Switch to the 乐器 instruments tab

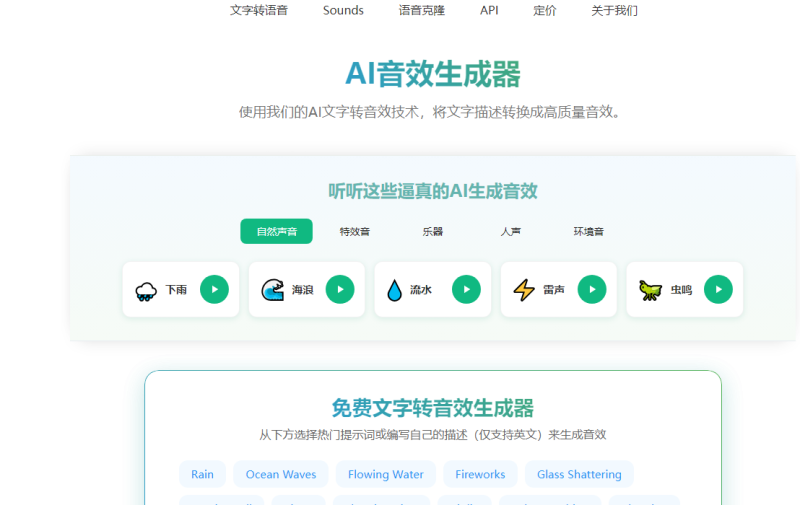tap(432, 232)
